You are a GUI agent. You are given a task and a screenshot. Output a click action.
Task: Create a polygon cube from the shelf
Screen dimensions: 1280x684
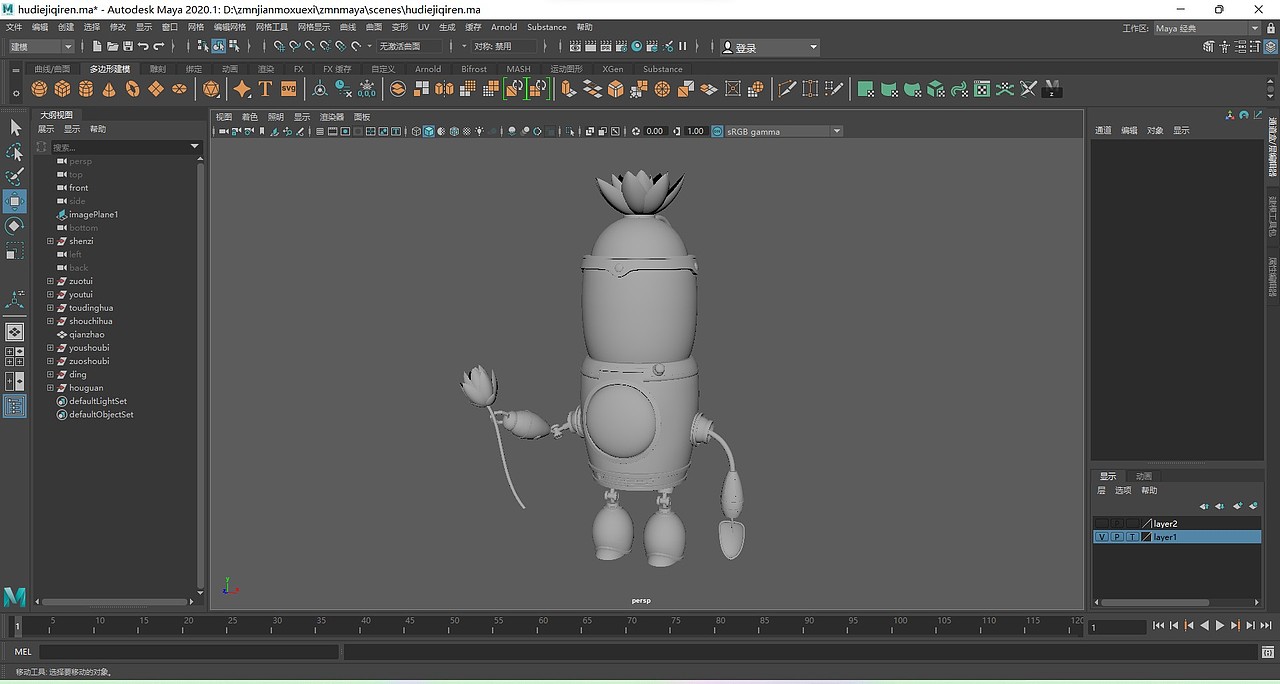[x=62, y=89]
